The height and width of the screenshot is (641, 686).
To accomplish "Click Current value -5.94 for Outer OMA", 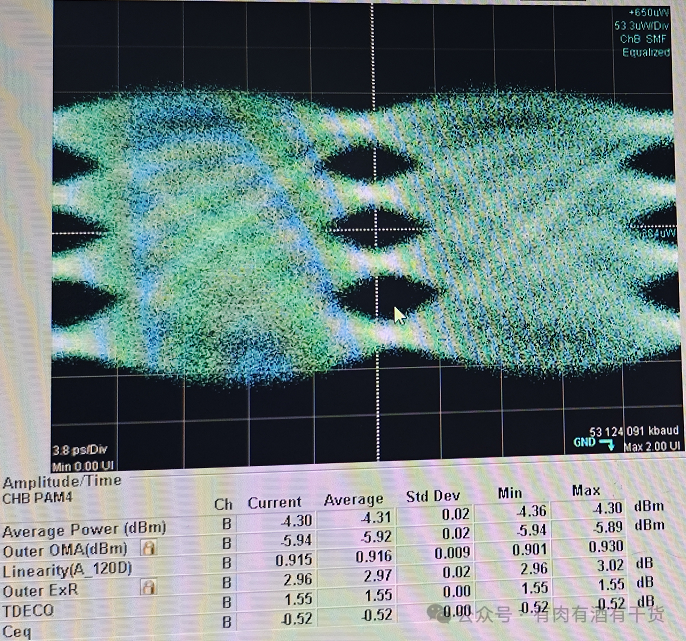I will [296, 540].
